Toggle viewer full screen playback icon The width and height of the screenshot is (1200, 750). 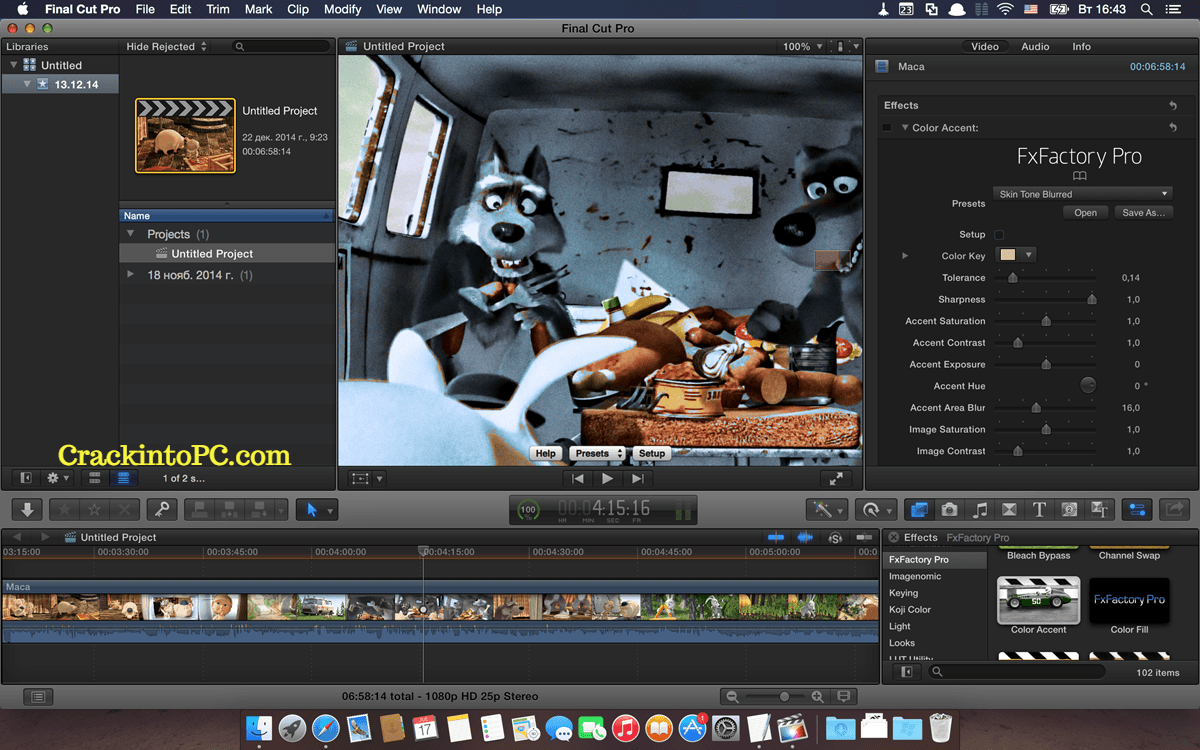tap(835, 479)
